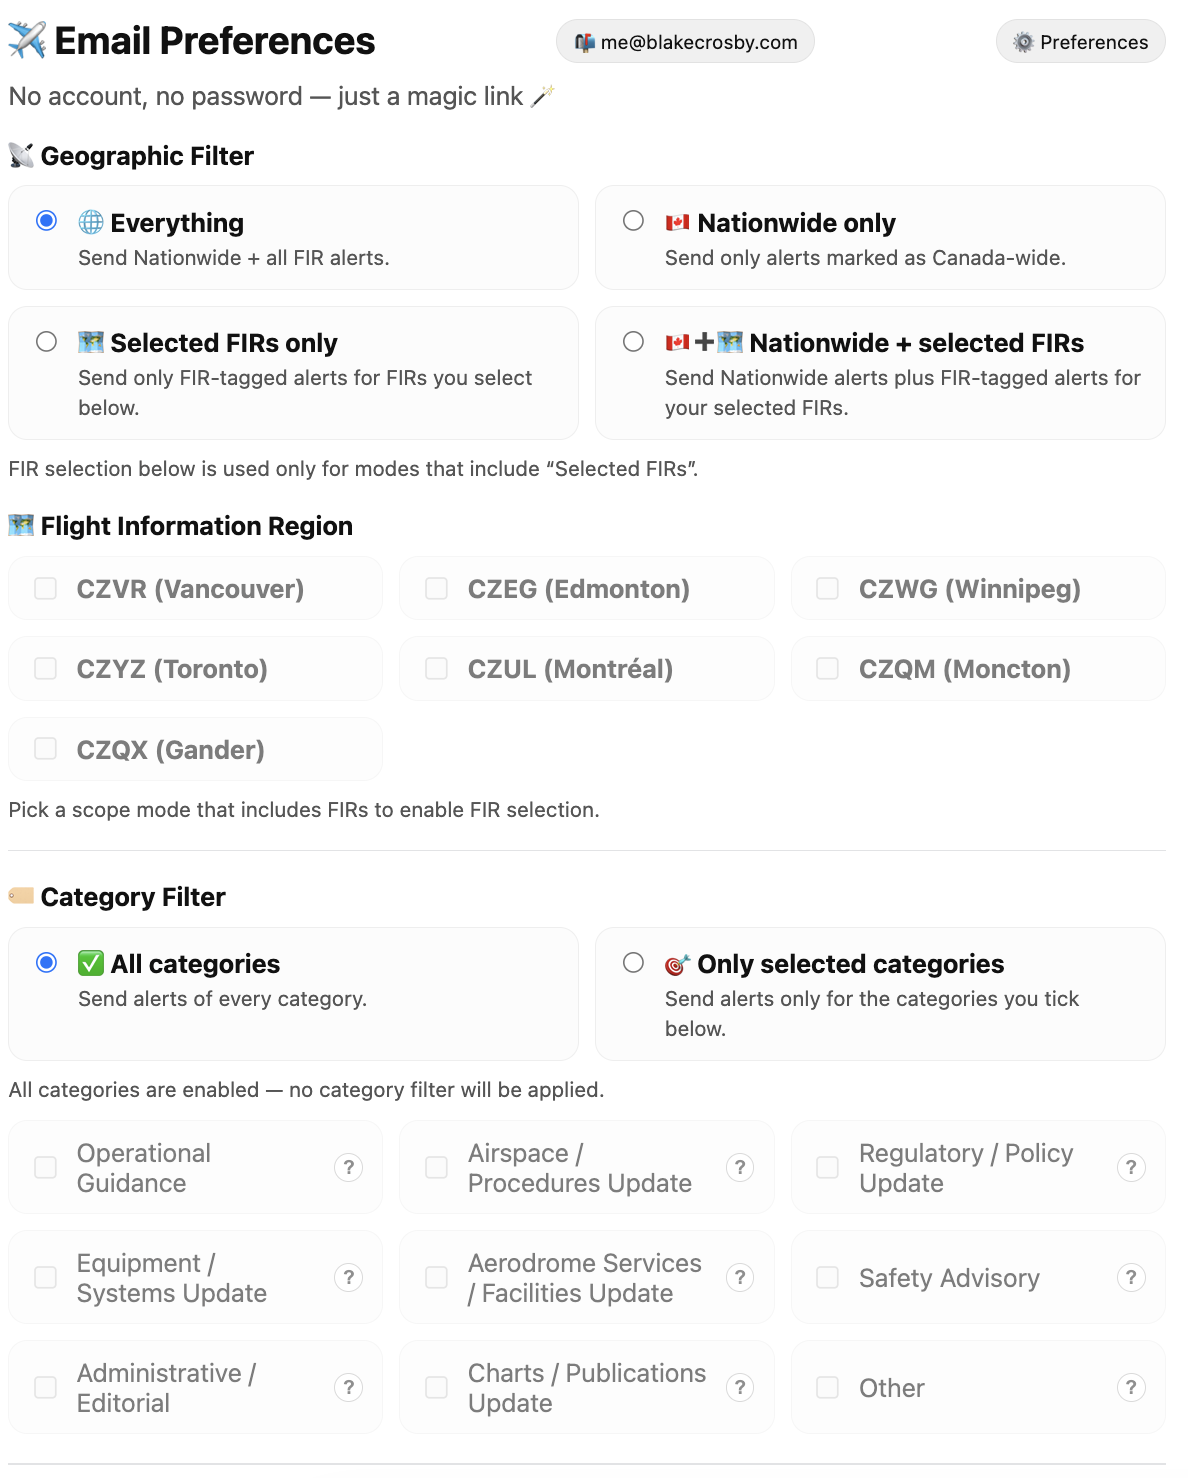1188x1478 pixels.
Task: Tick the CZQX (Gander) checkbox
Action: tap(46, 749)
